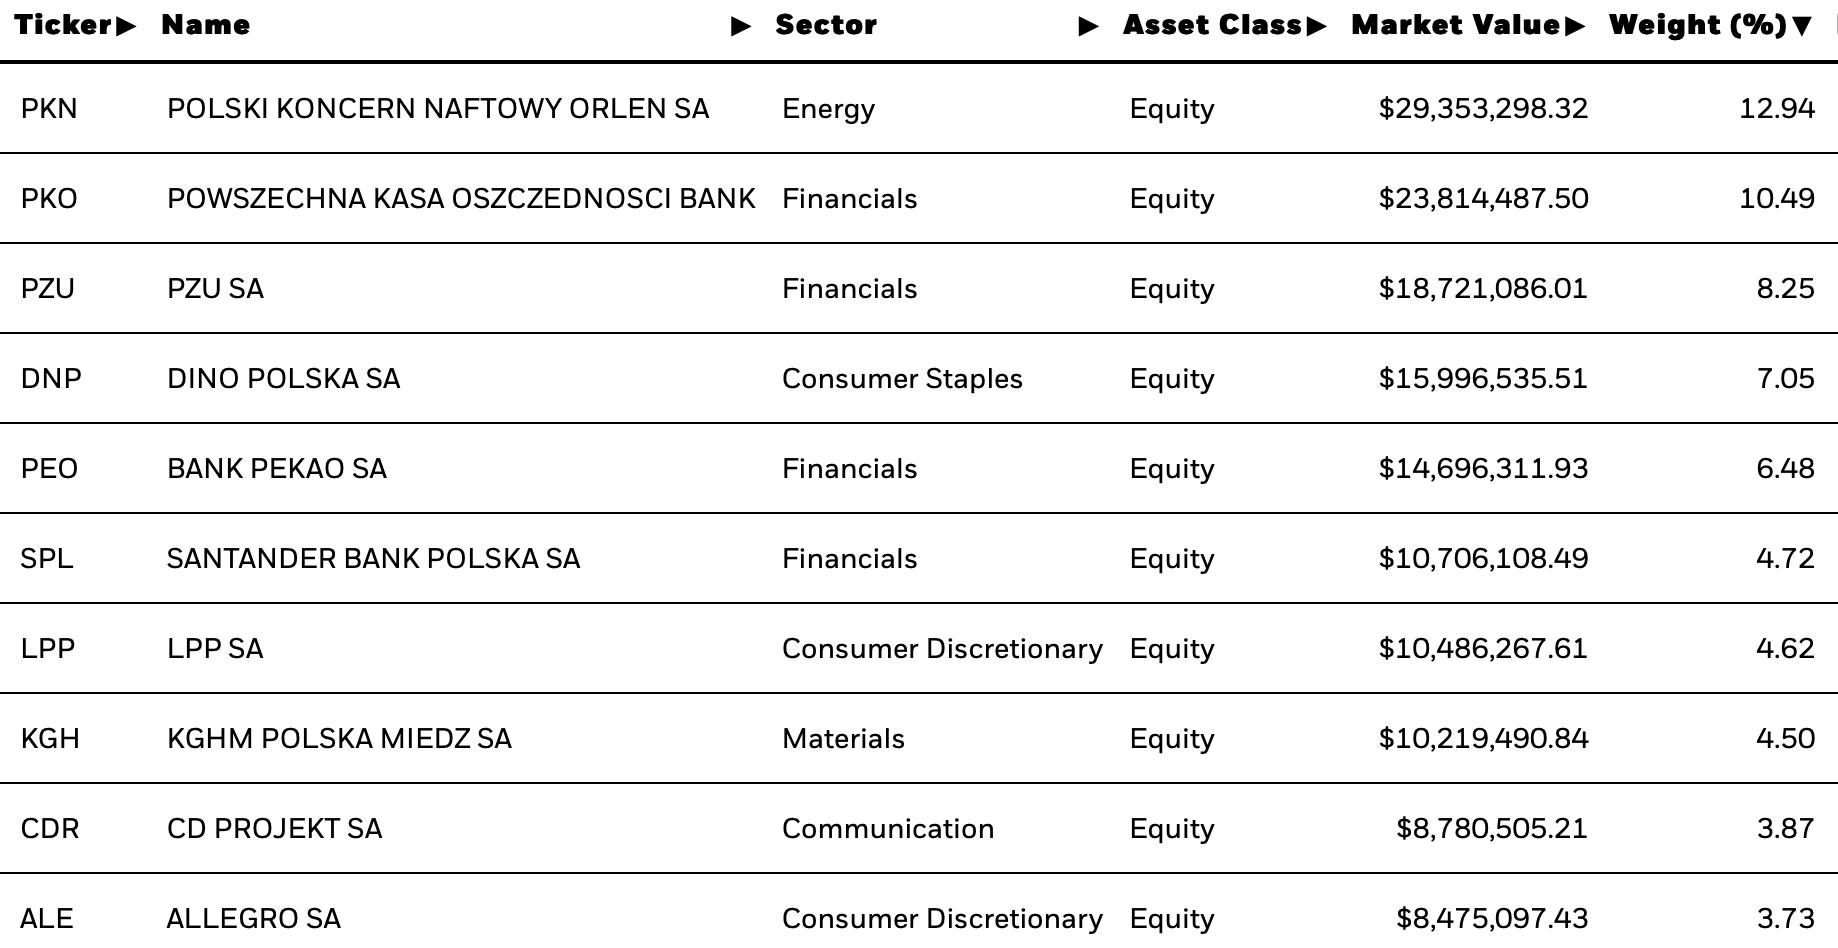Click the KGHM POLSKA MIEDZ SA row
The height and width of the screenshot is (948, 1838).
click(x=919, y=738)
